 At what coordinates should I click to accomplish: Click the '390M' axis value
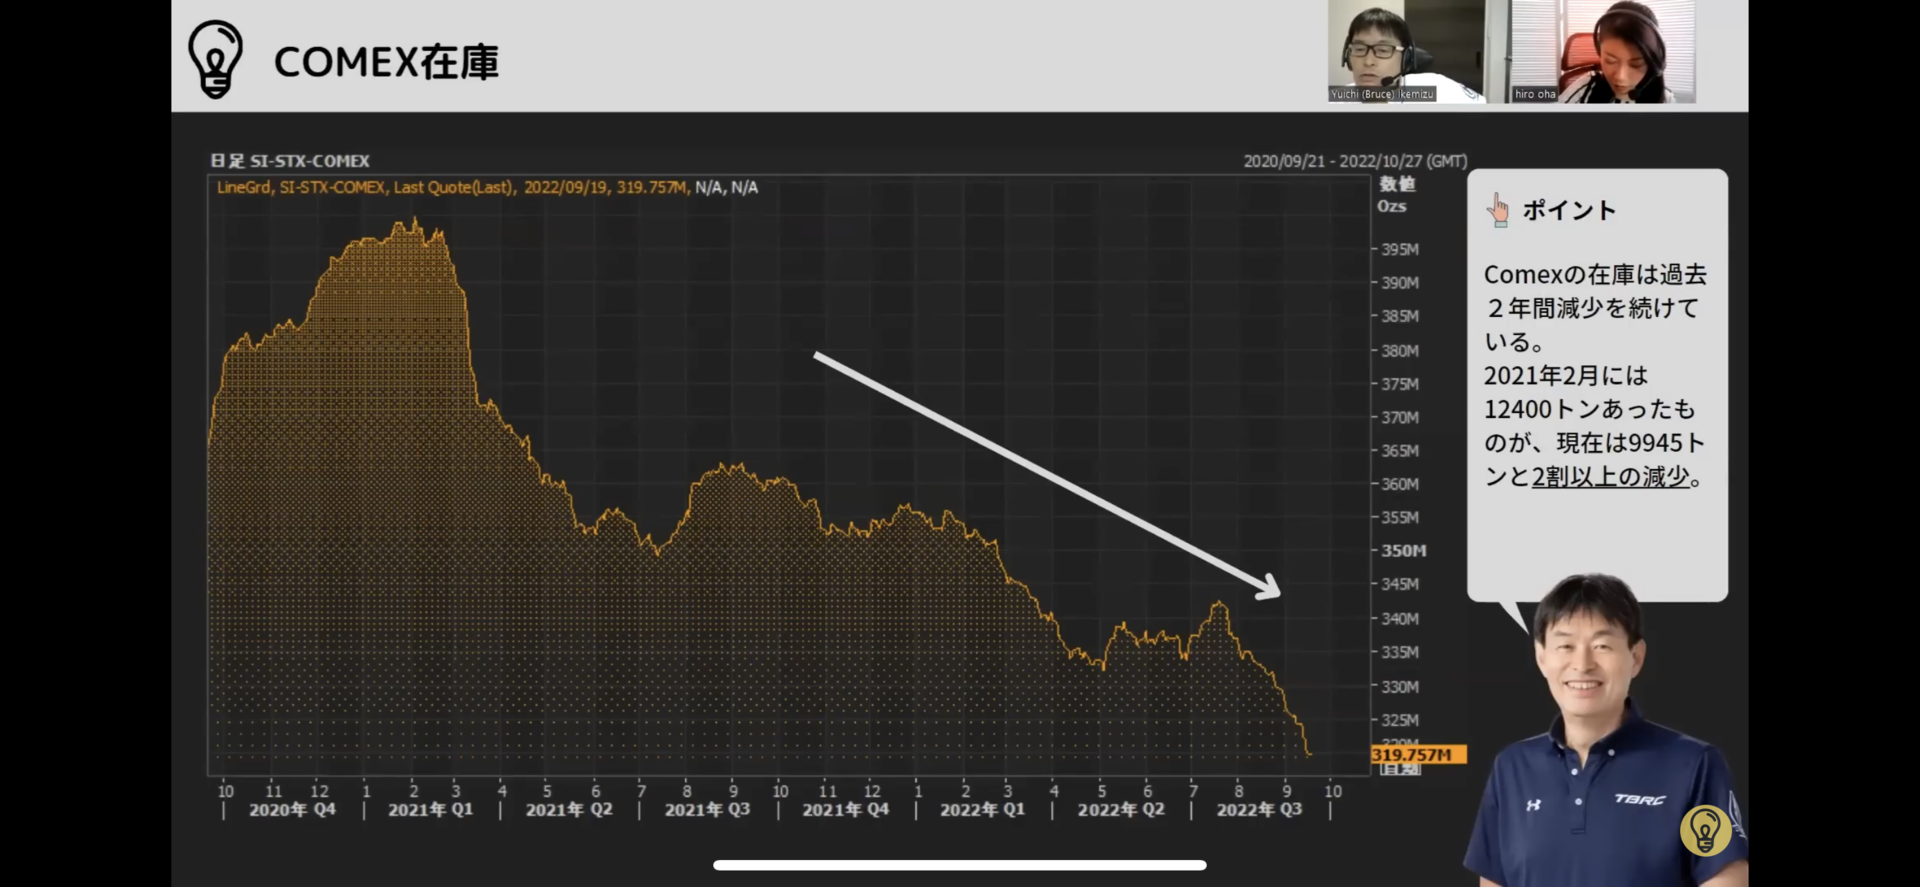1400,283
